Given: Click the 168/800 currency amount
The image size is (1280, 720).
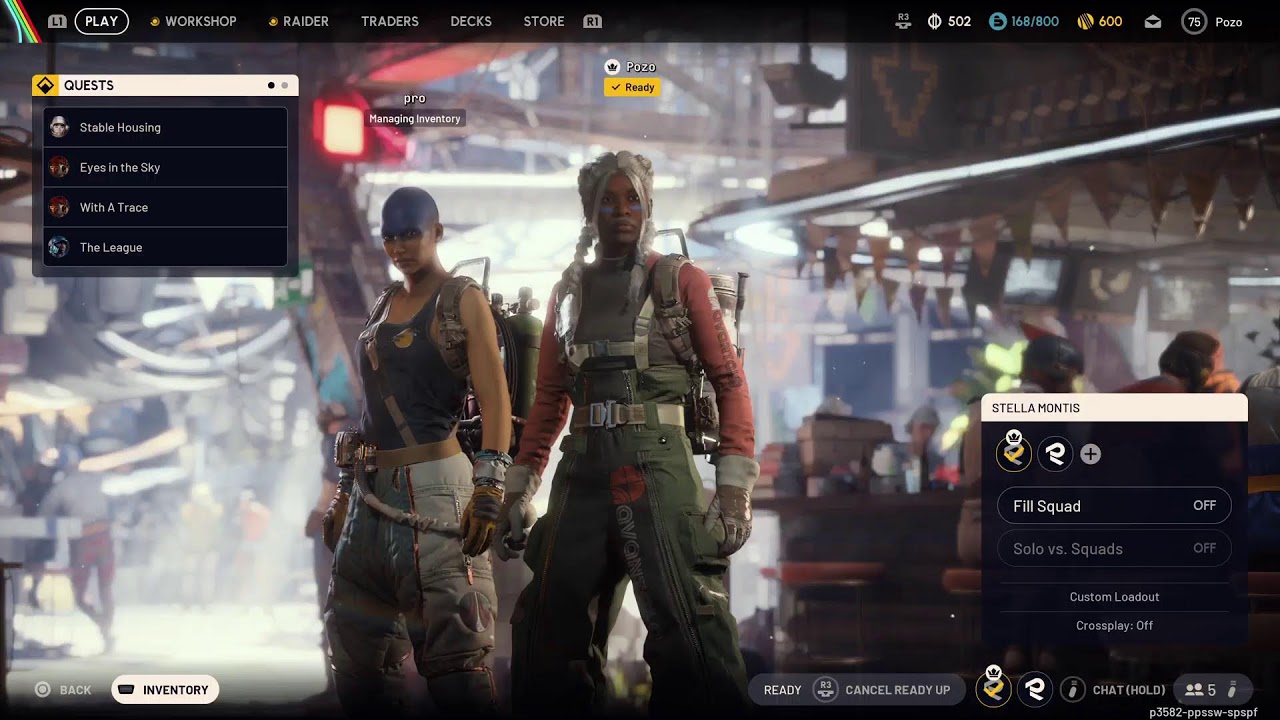Looking at the screenshot, I should tap(1035, 21).
